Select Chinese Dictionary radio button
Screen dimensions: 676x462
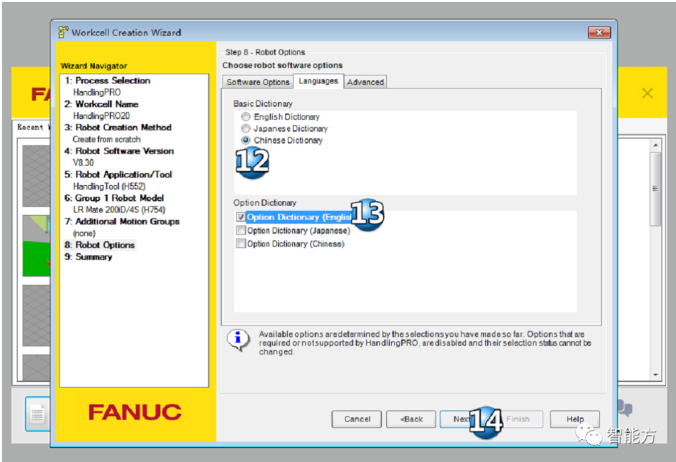(246, 140)
